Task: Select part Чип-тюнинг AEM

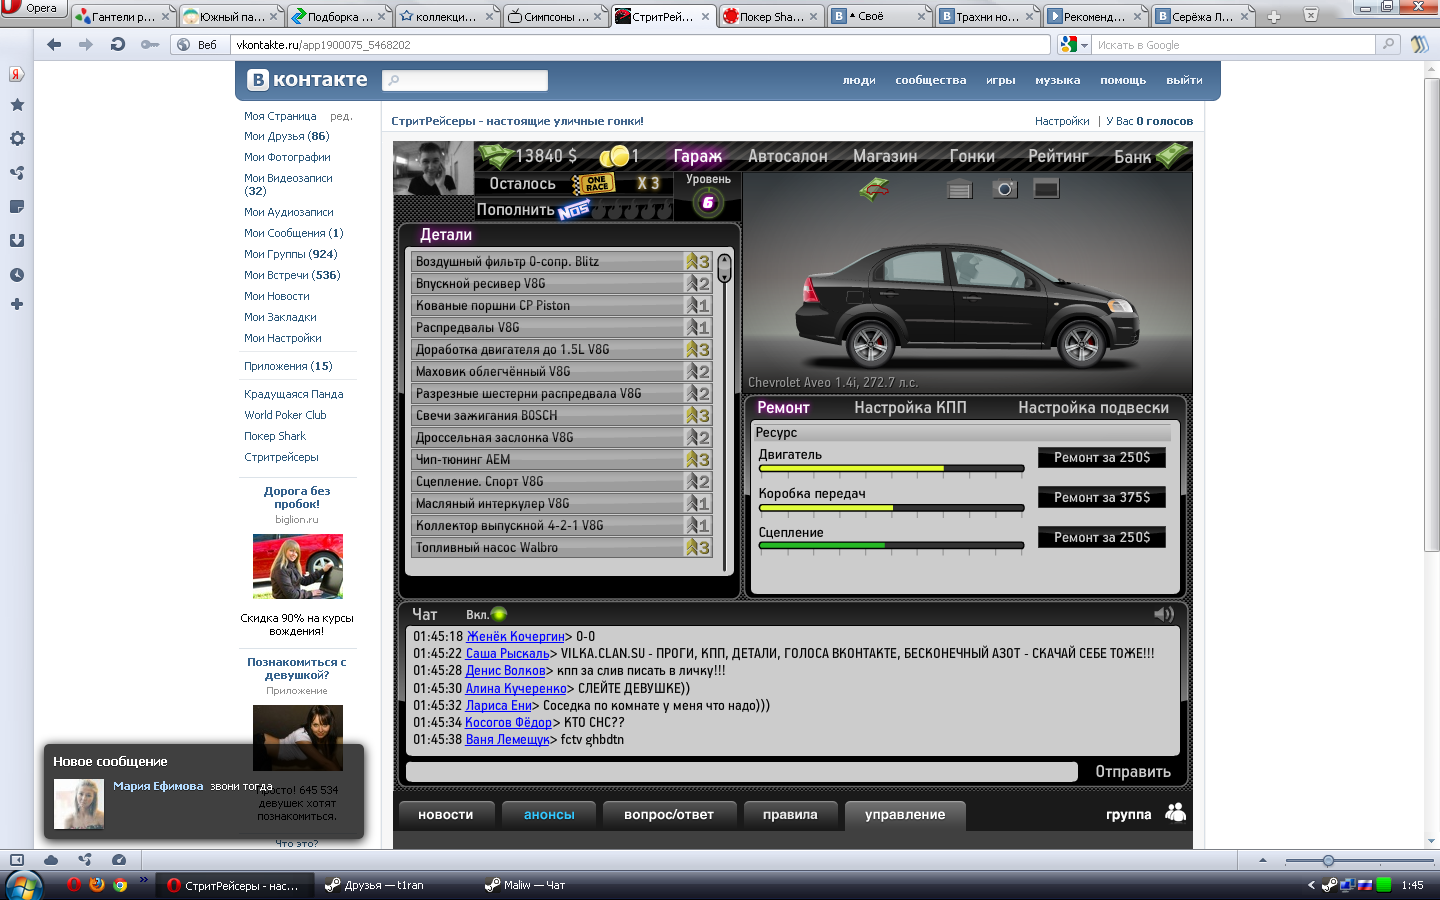Action: pyautogui.click(x=561, y=460)
